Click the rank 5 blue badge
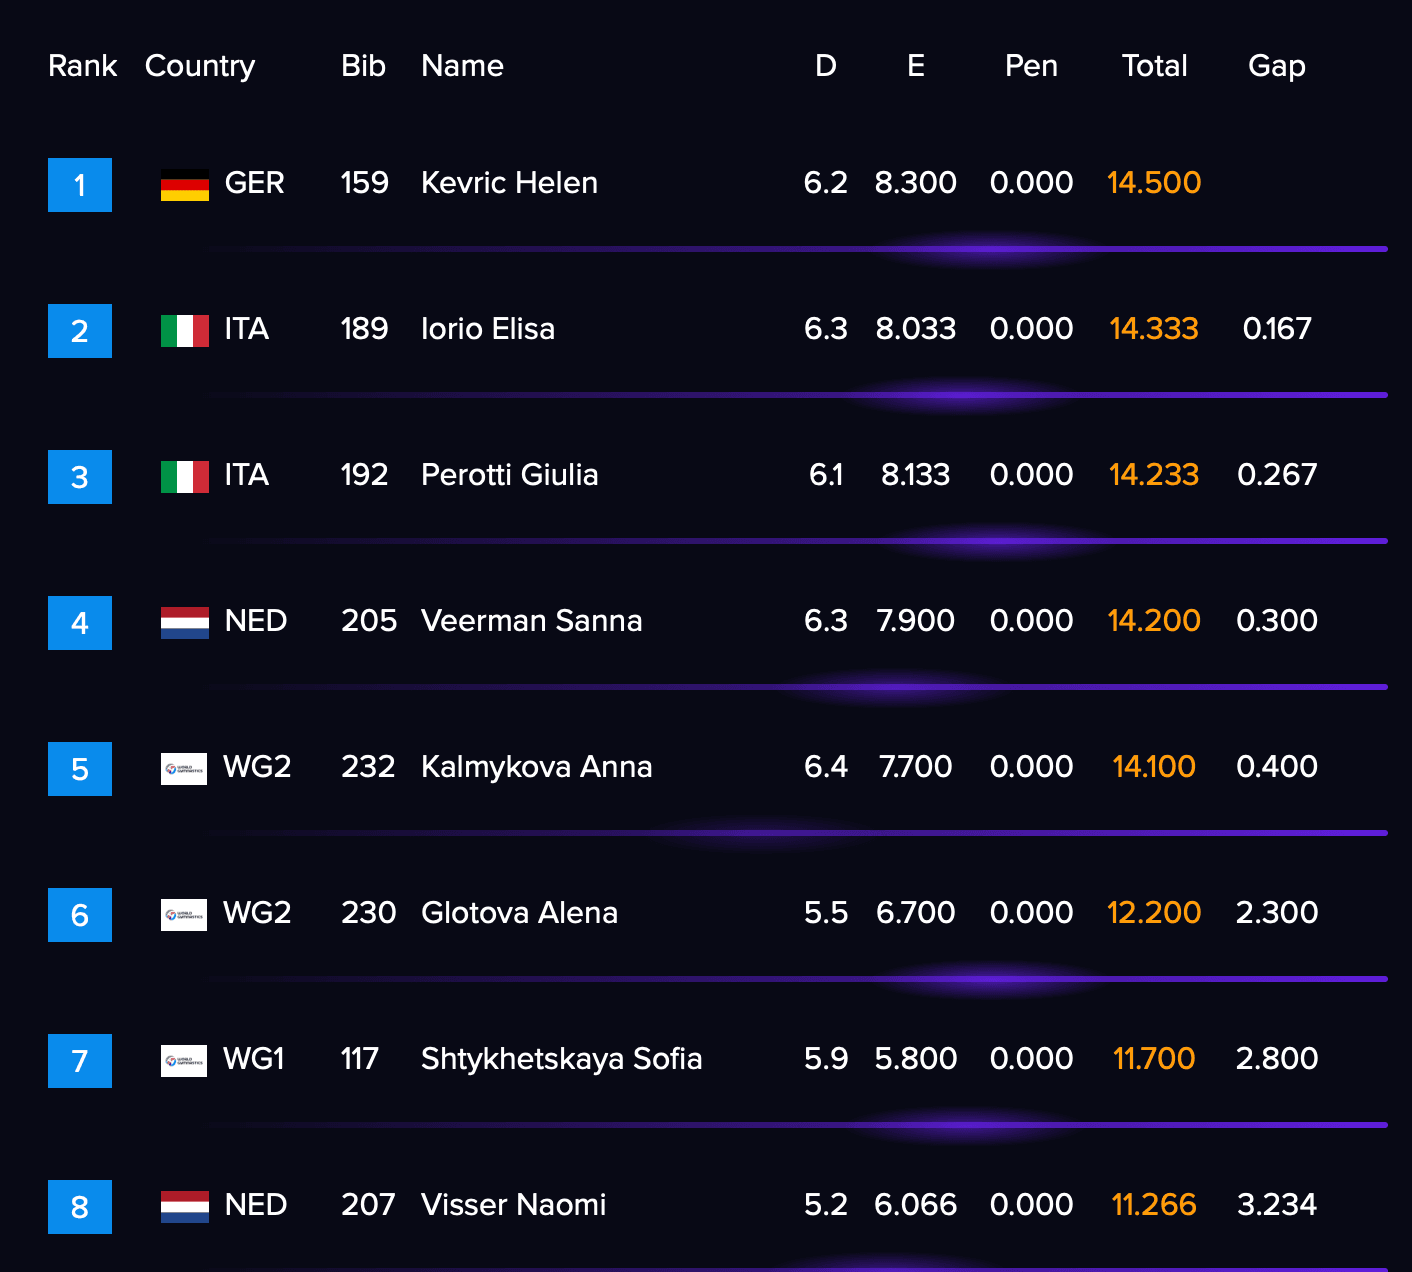The image size is (1412, 1272). 80,769
